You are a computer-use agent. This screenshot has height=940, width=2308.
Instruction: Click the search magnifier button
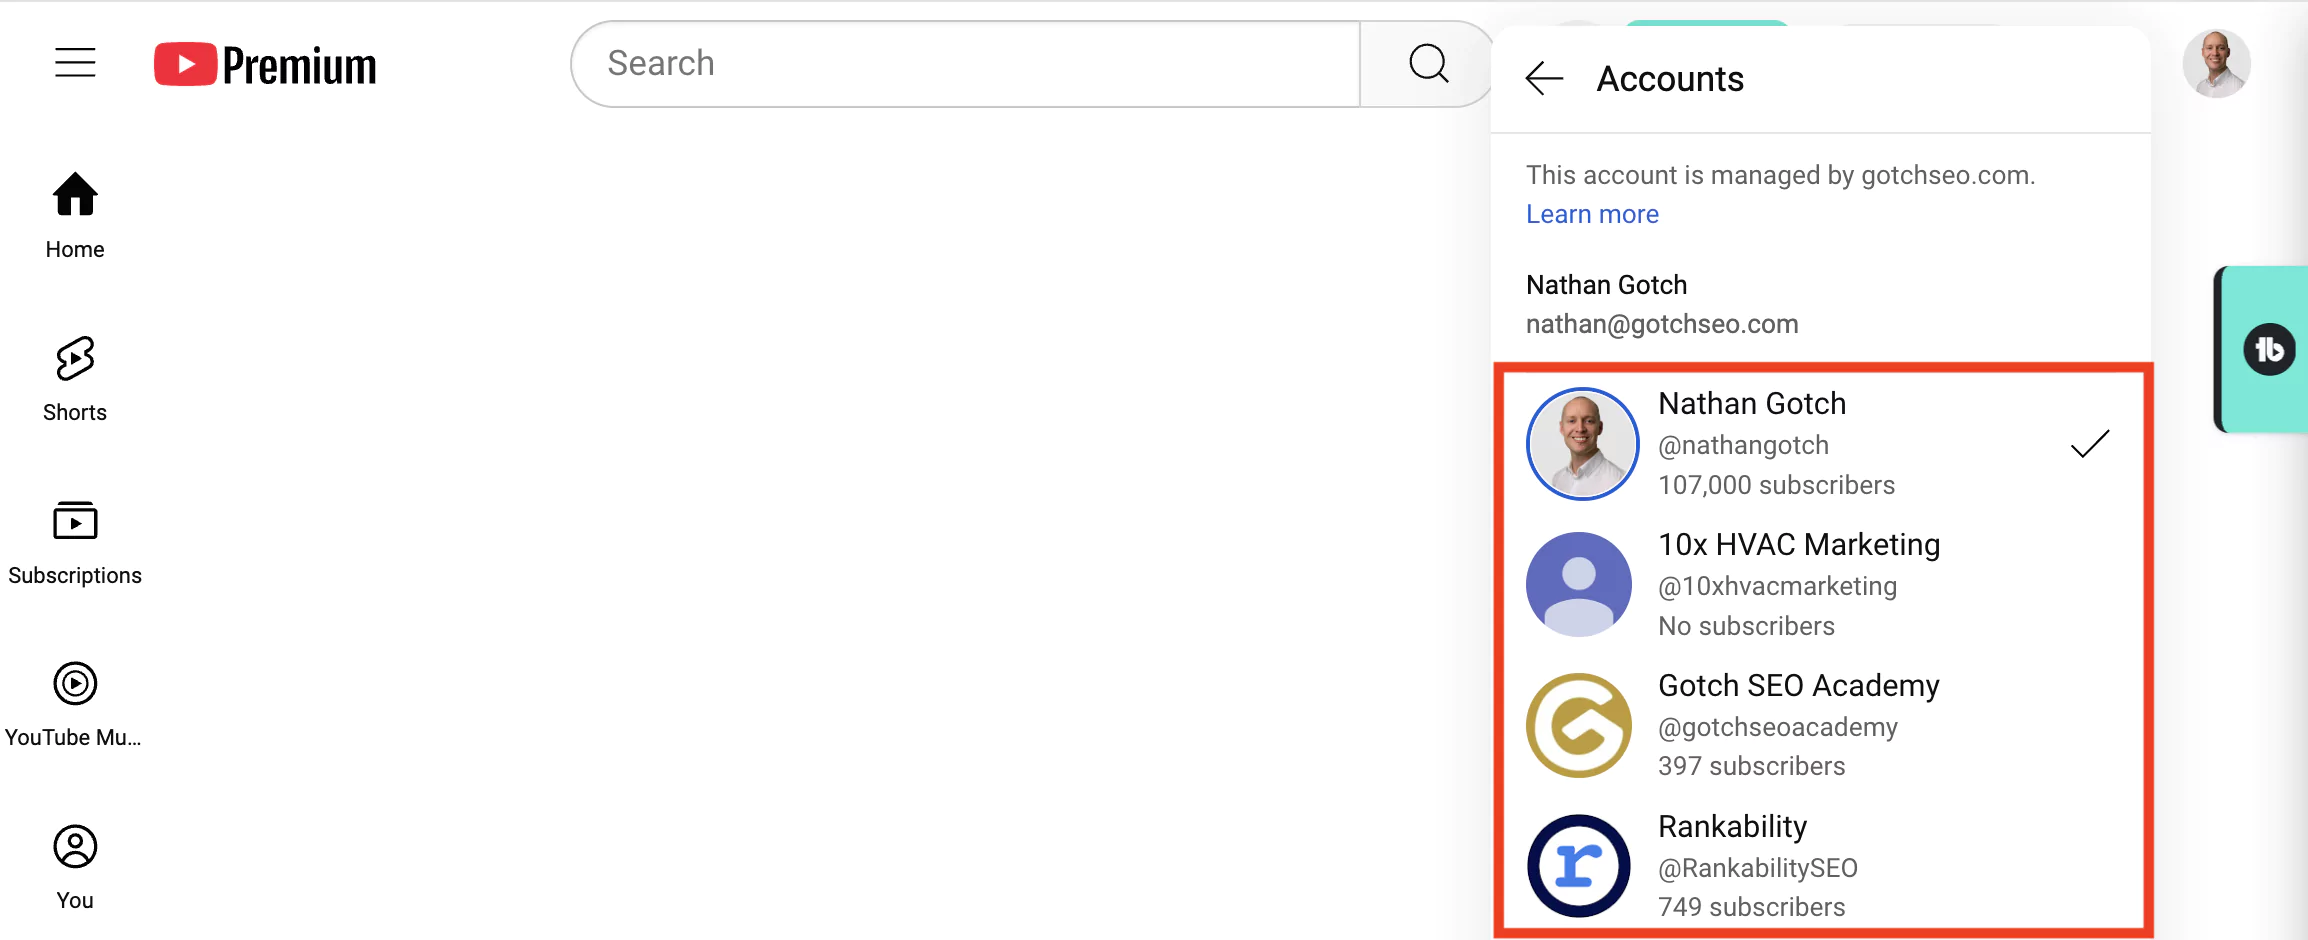[x=1428, y=64]
